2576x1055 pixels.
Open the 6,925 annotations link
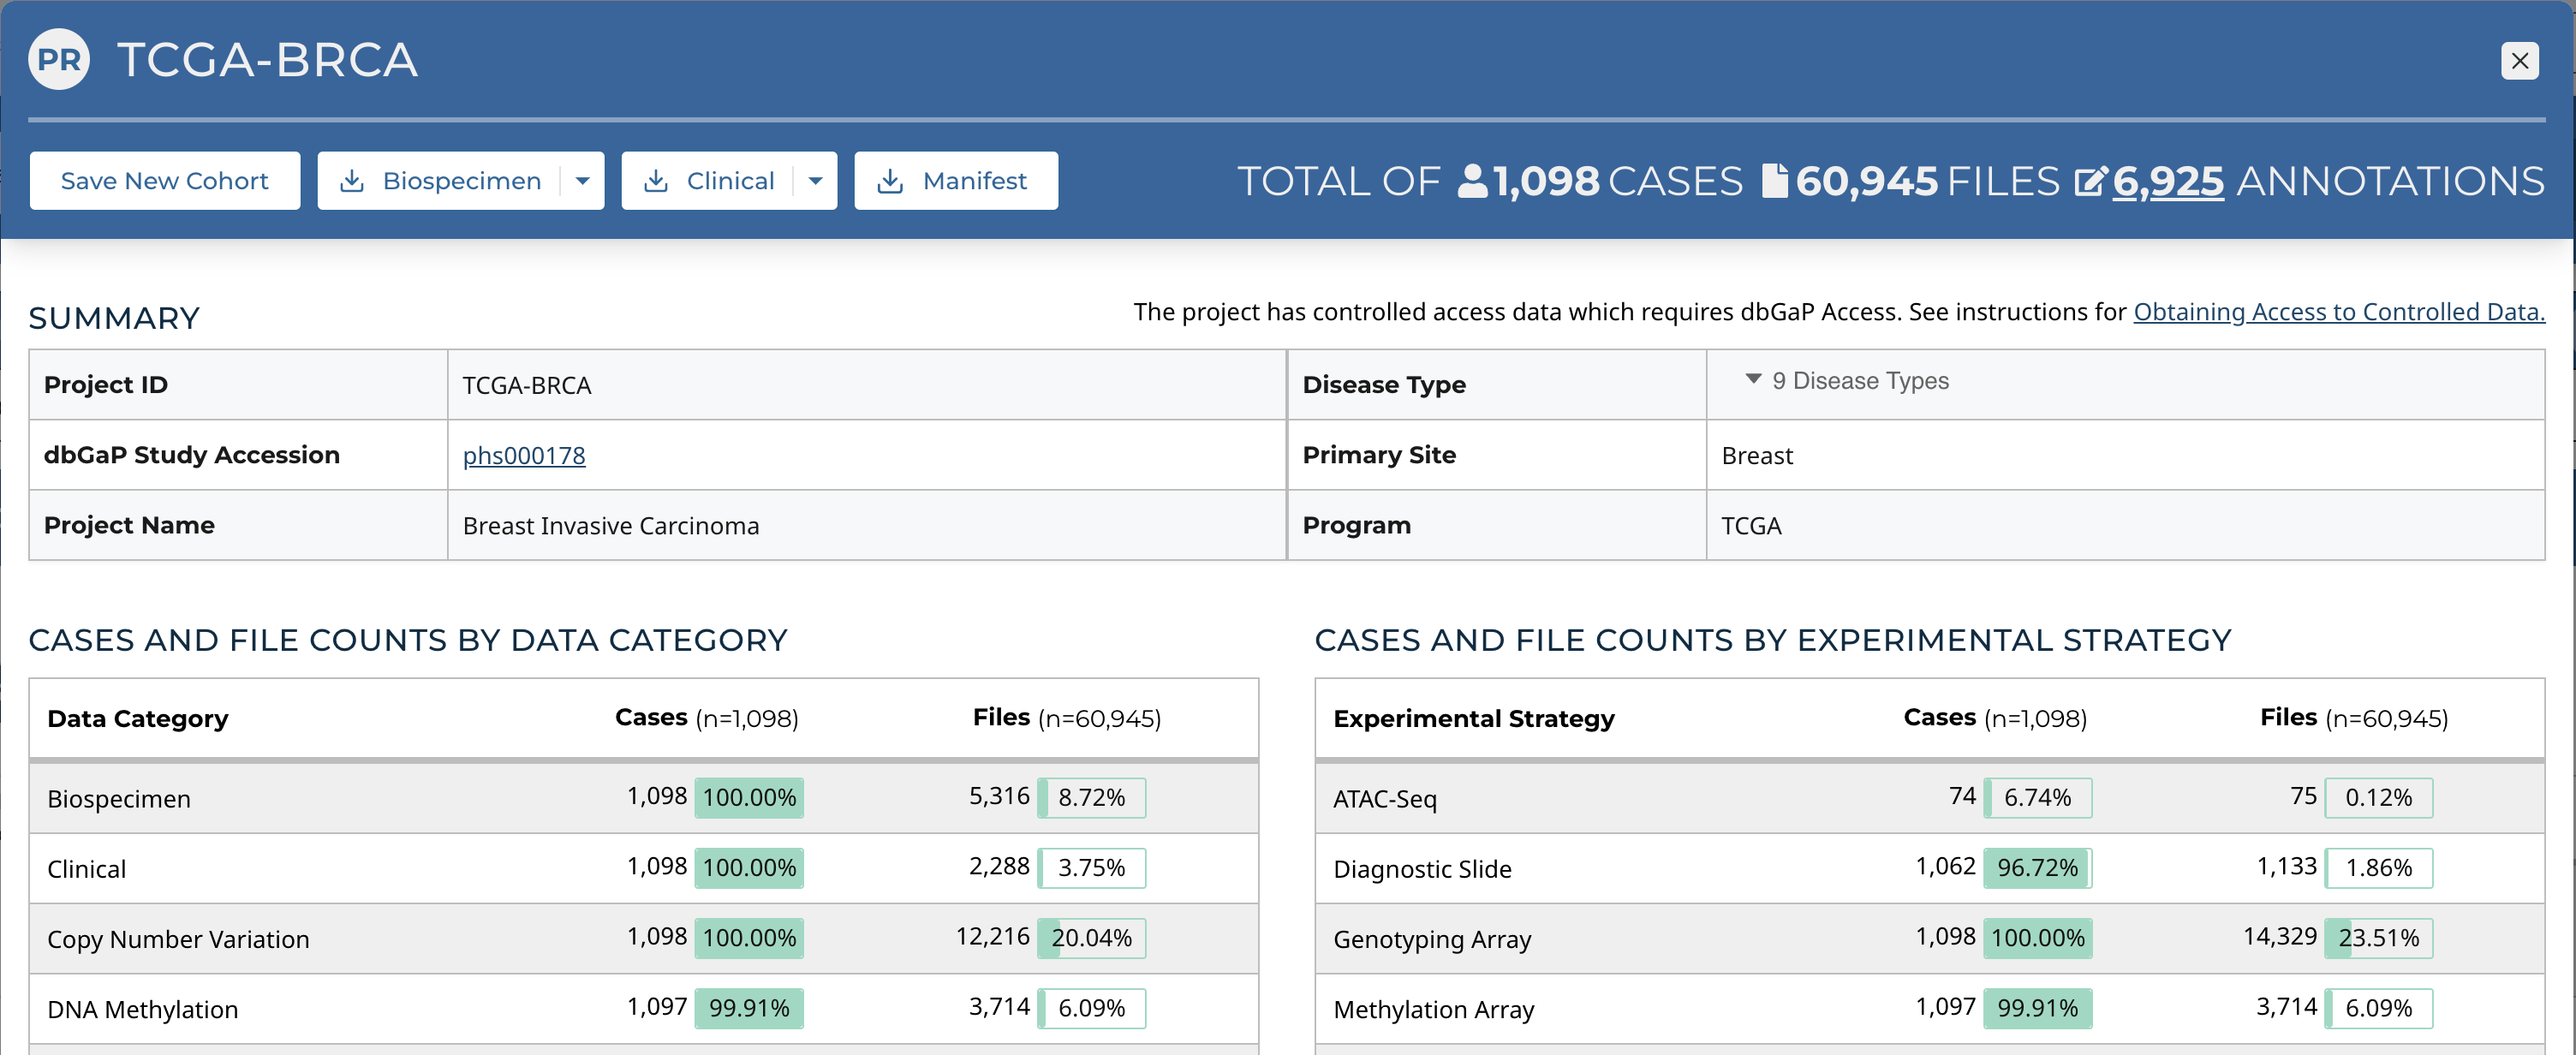(x=2168, y=181)
